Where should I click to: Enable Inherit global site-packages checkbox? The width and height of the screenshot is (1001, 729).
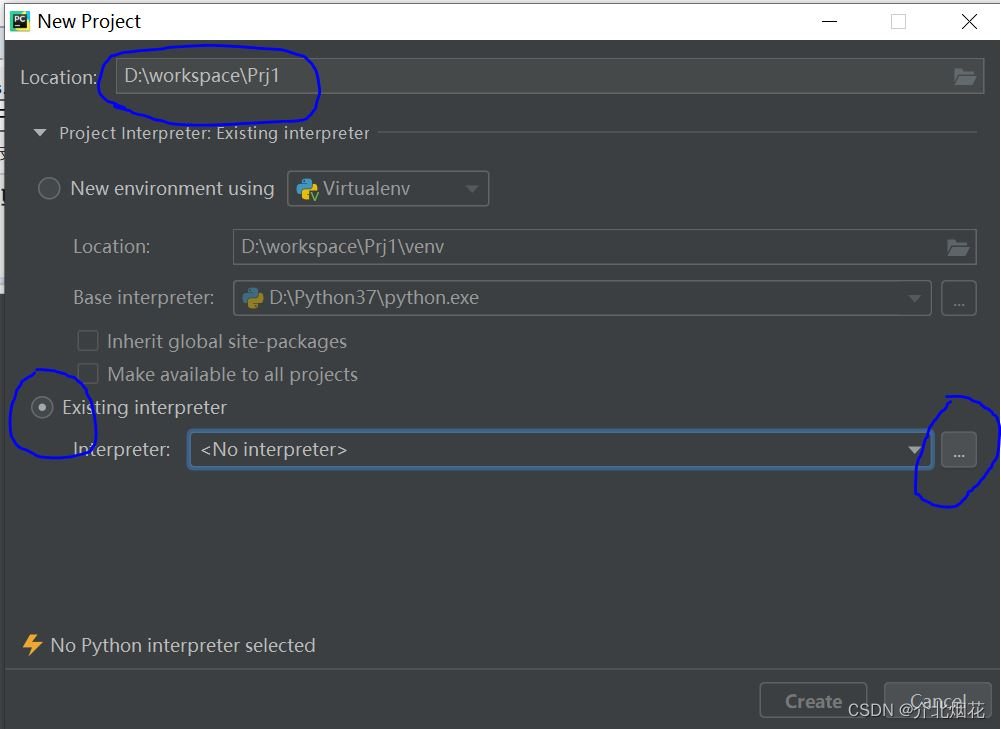click(x=87, y=341)
